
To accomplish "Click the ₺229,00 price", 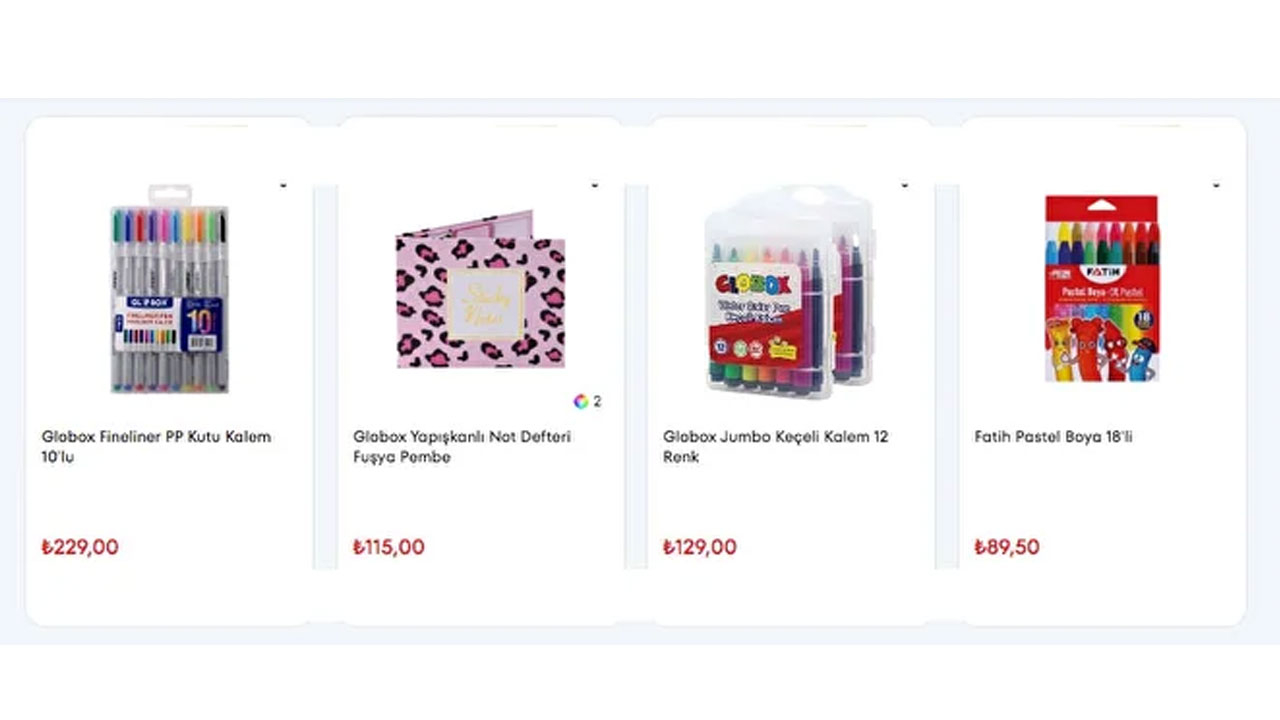I will (80, 547).
